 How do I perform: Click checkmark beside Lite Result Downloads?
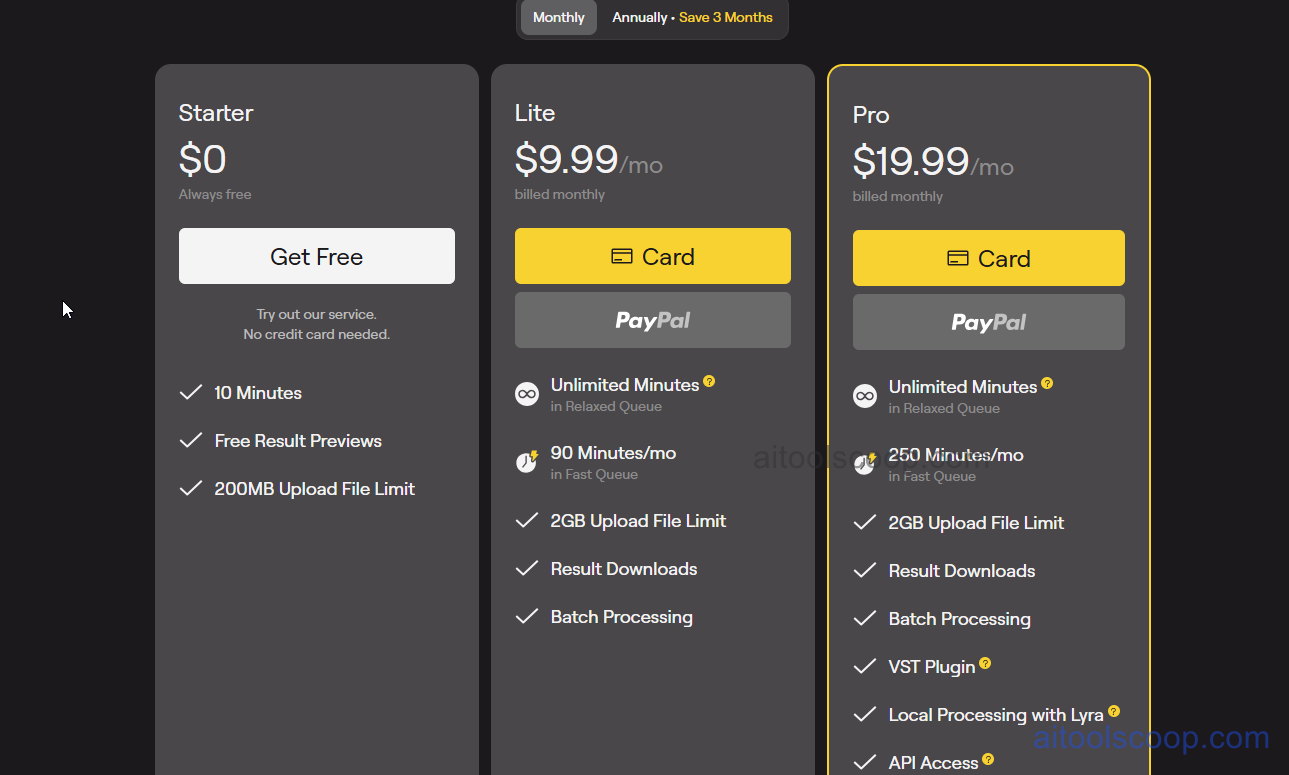527,569
